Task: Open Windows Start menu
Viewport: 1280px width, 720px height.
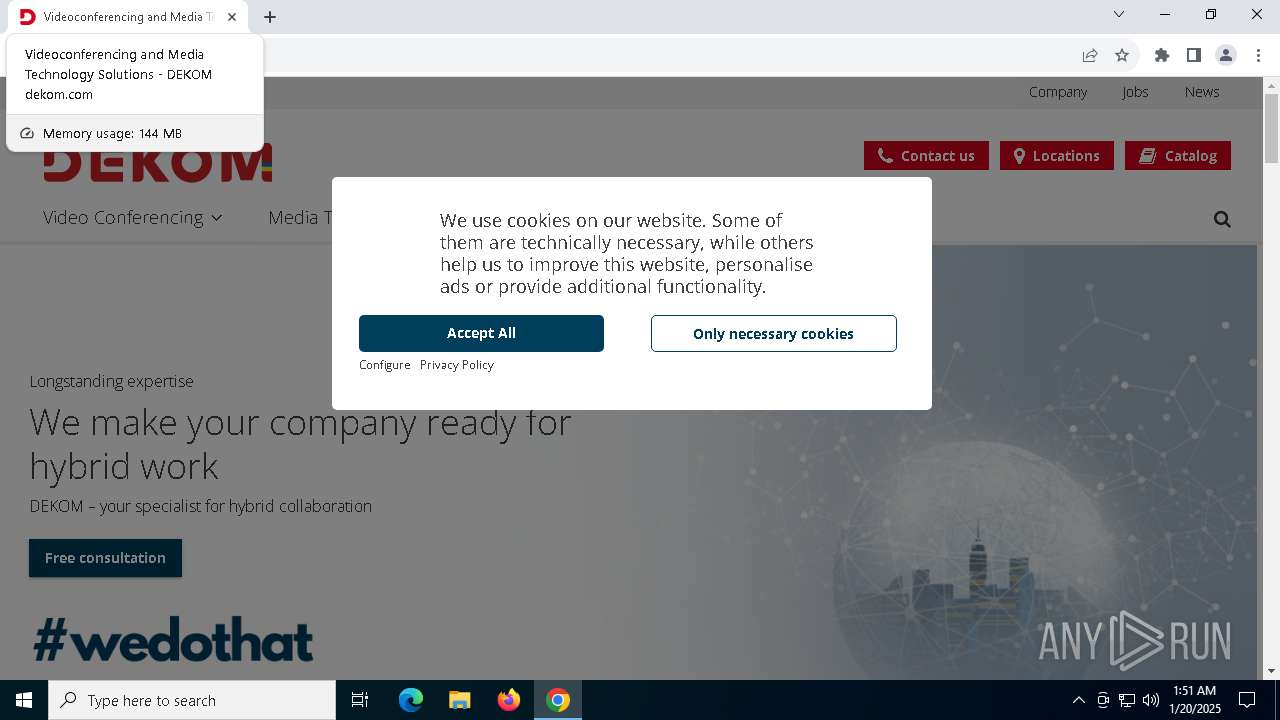Action: coord(24,700)
